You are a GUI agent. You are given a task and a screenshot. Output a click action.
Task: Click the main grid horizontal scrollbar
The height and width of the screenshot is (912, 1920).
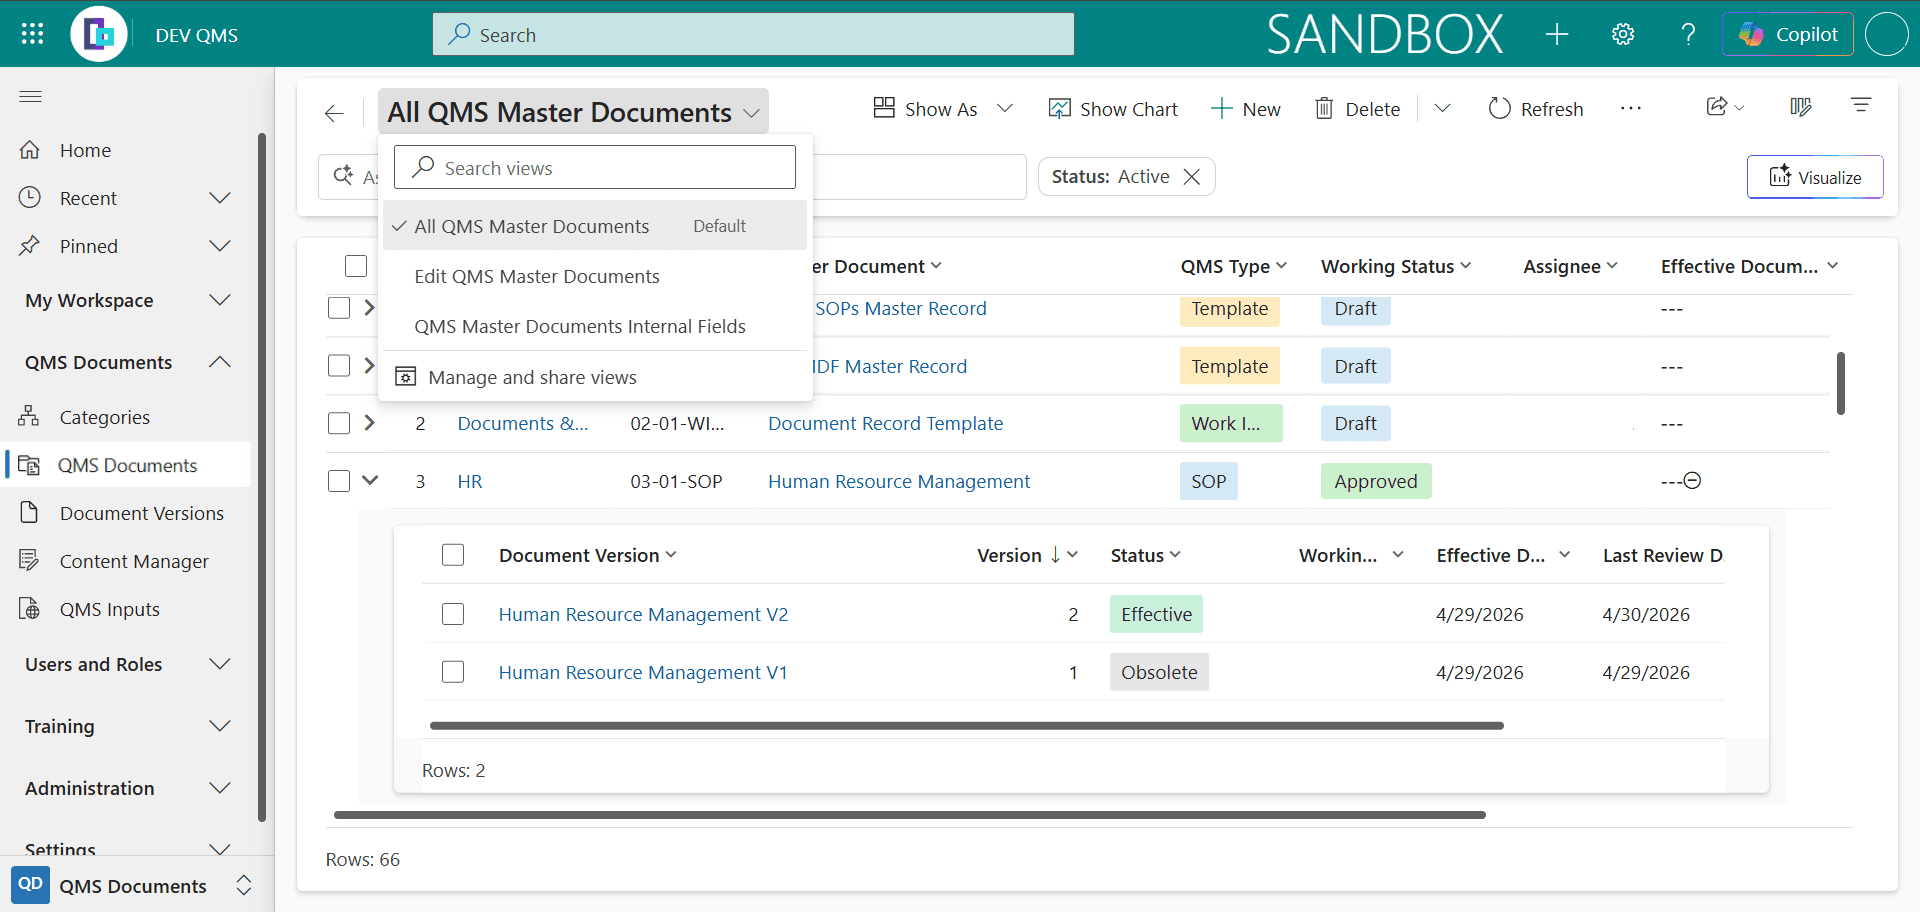(909, 815)
